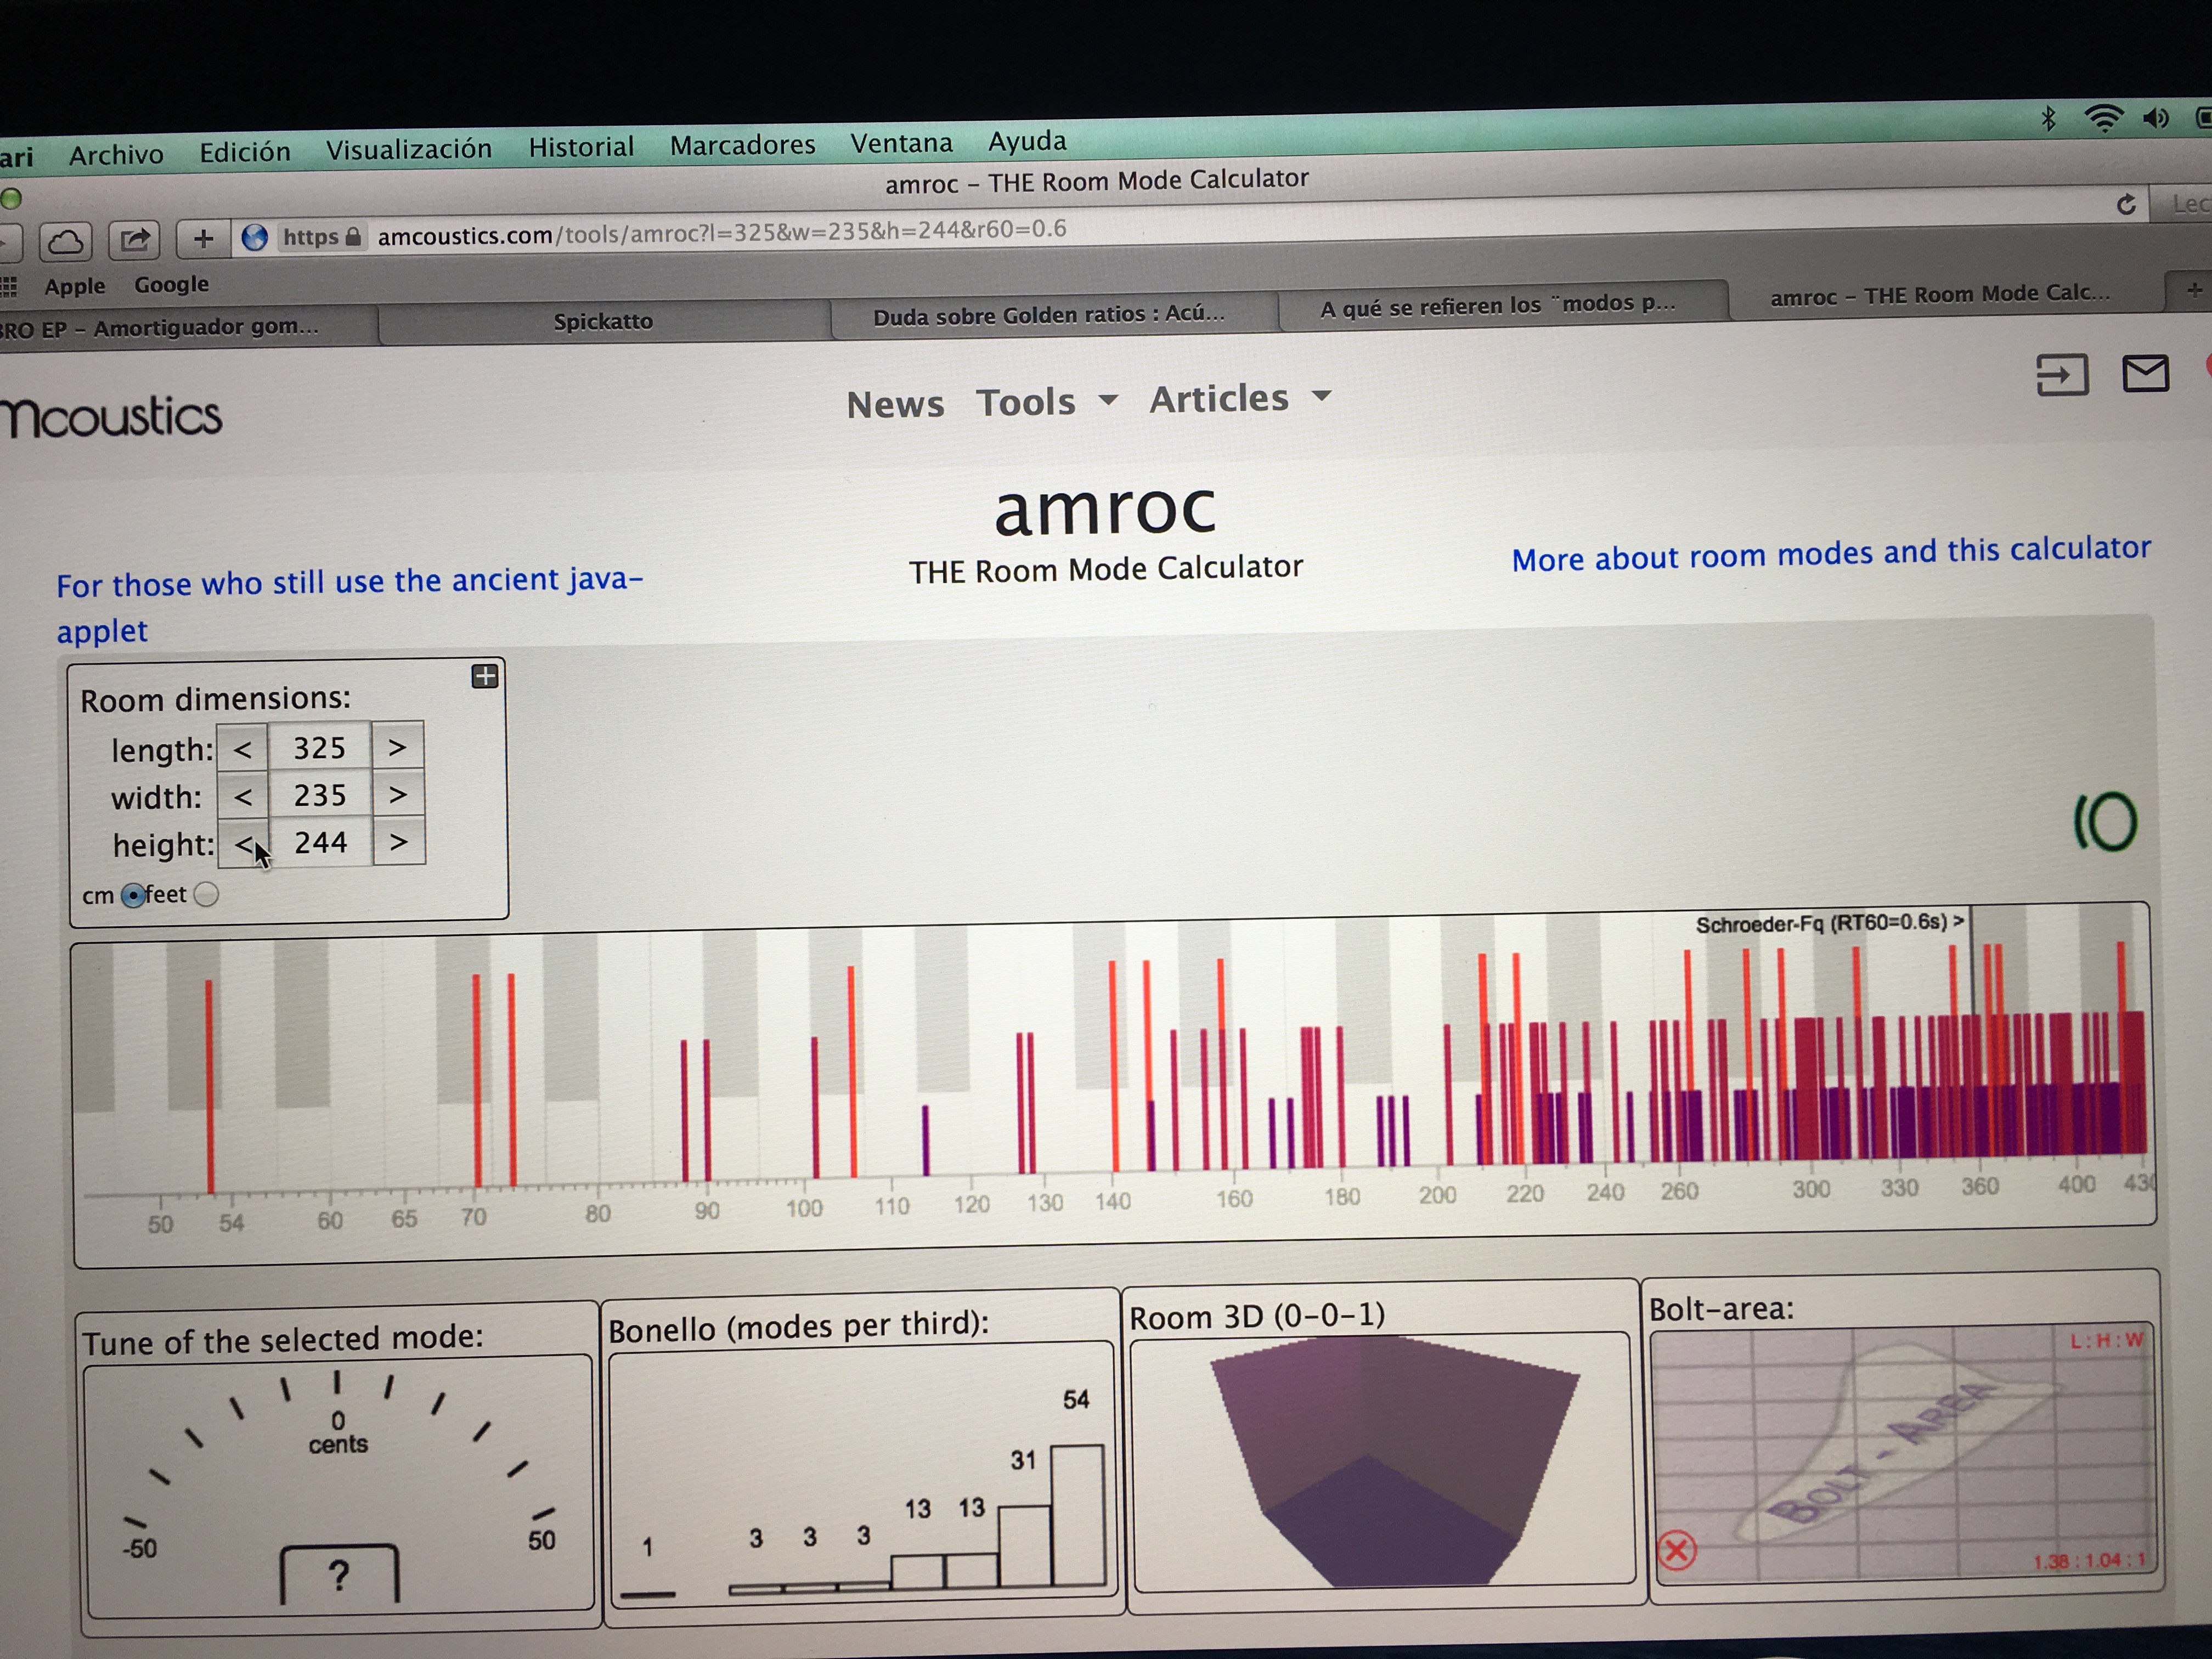Click the green speaker logo above the mode chart
Image resolution: width=2212 pixels, height=1659 pixels.
click(2106, 822)
